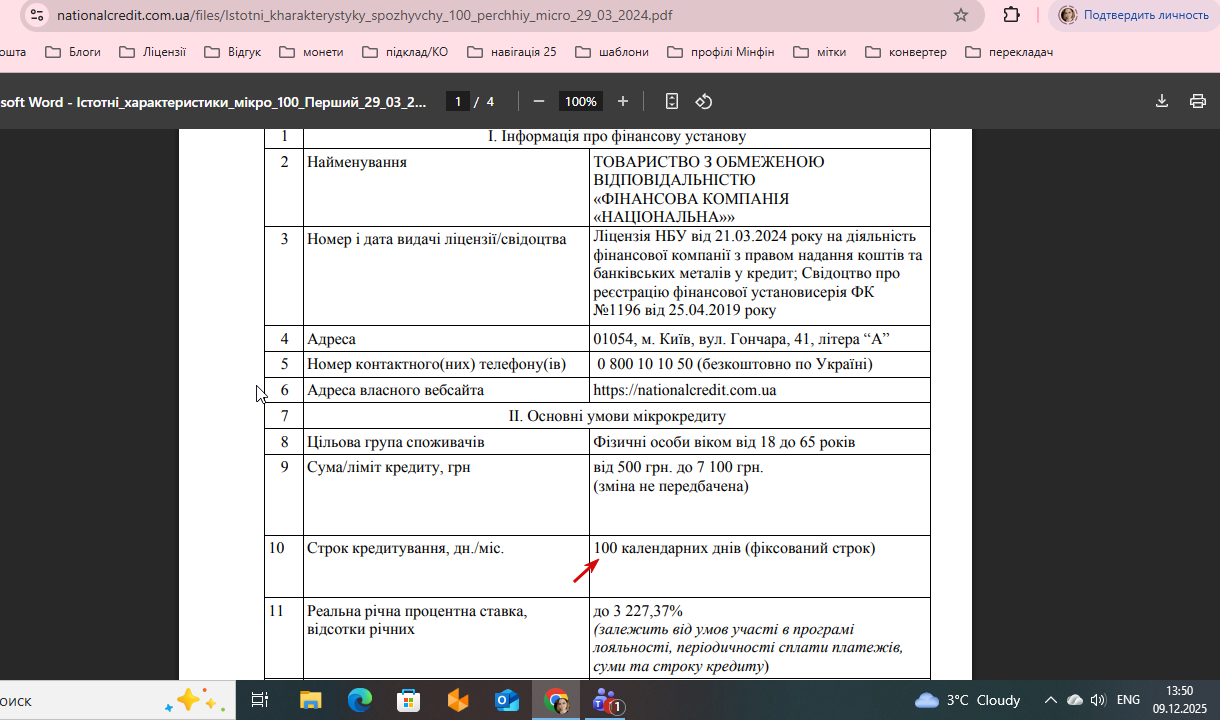Open Microsoft Store from taskbar

point(409,701)
